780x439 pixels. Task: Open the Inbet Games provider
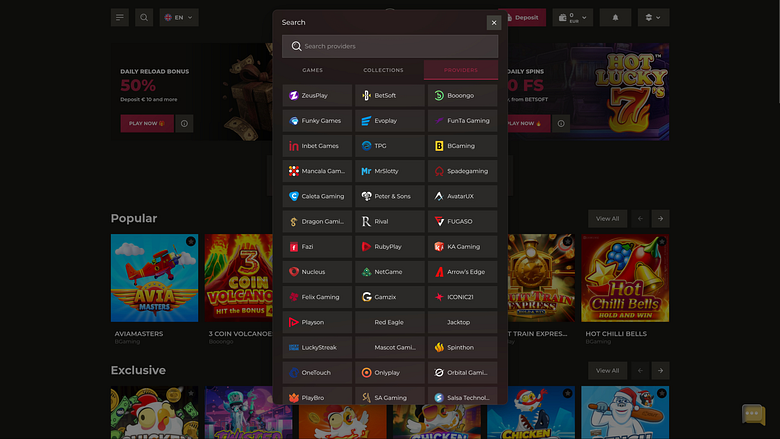click(x=317, y=146)
